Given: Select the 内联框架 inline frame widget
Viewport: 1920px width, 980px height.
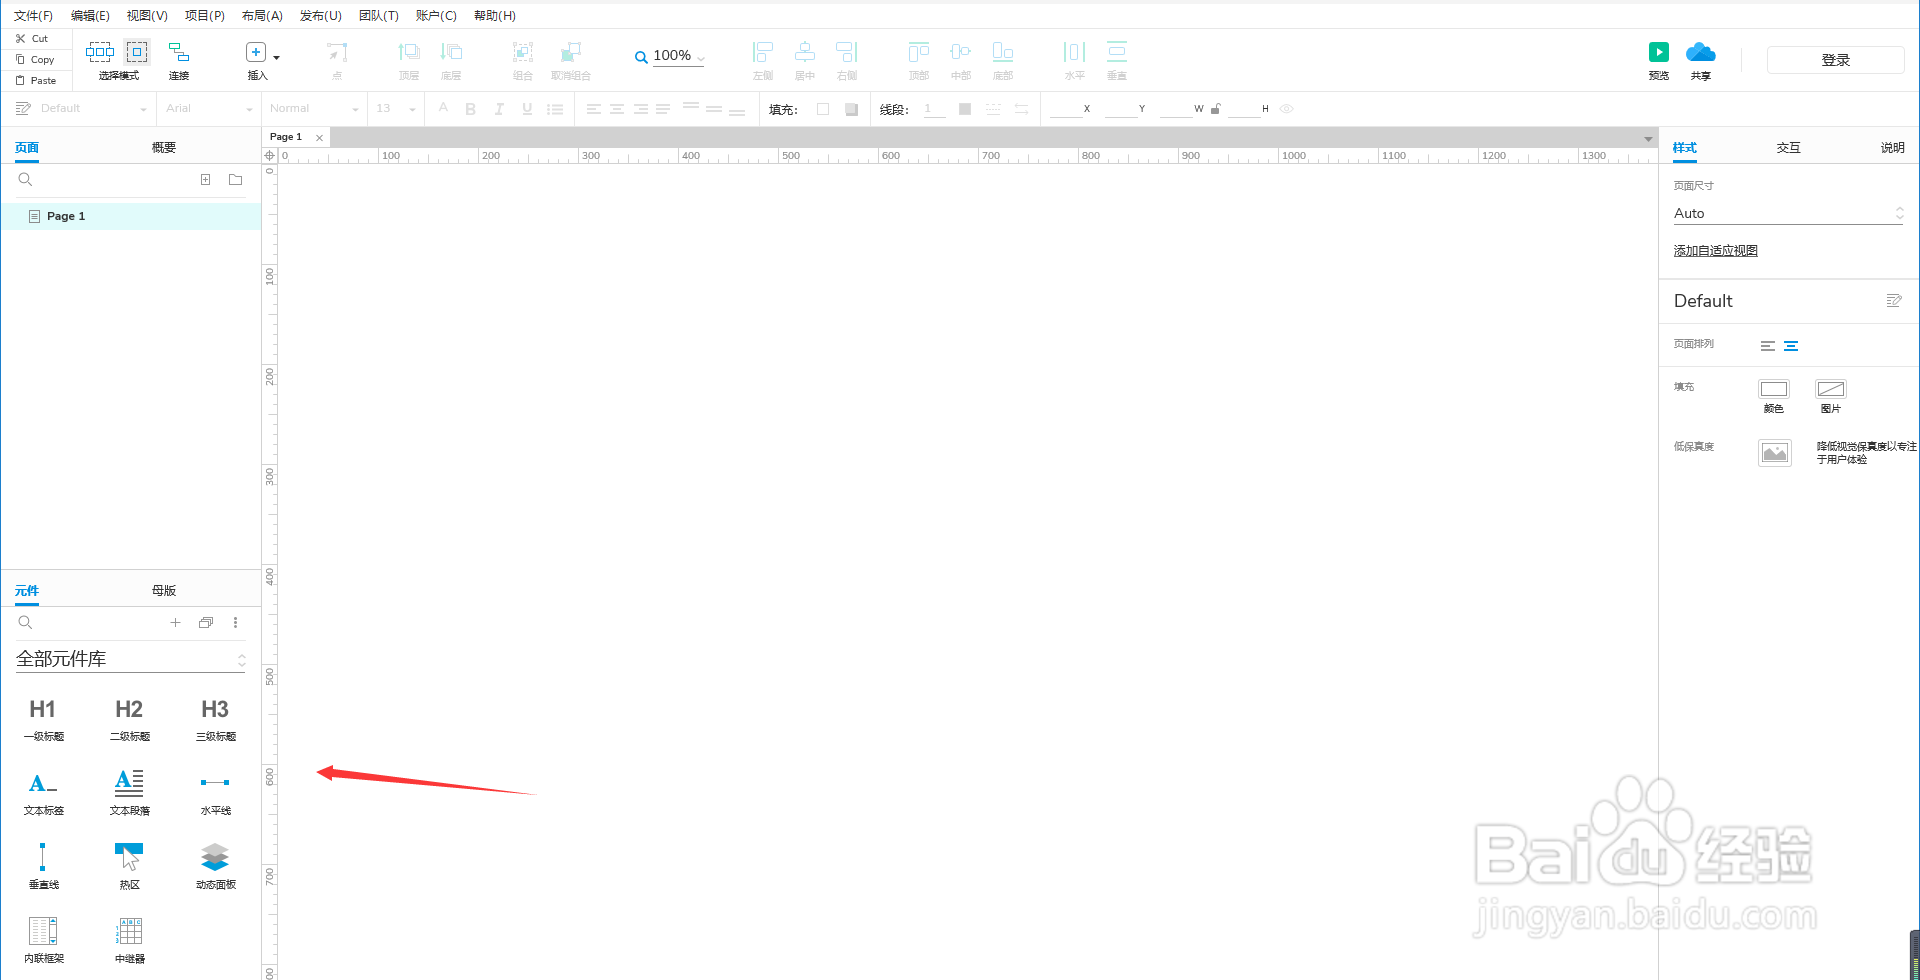Looking at the screenshot, I should (x=43, y=940).
